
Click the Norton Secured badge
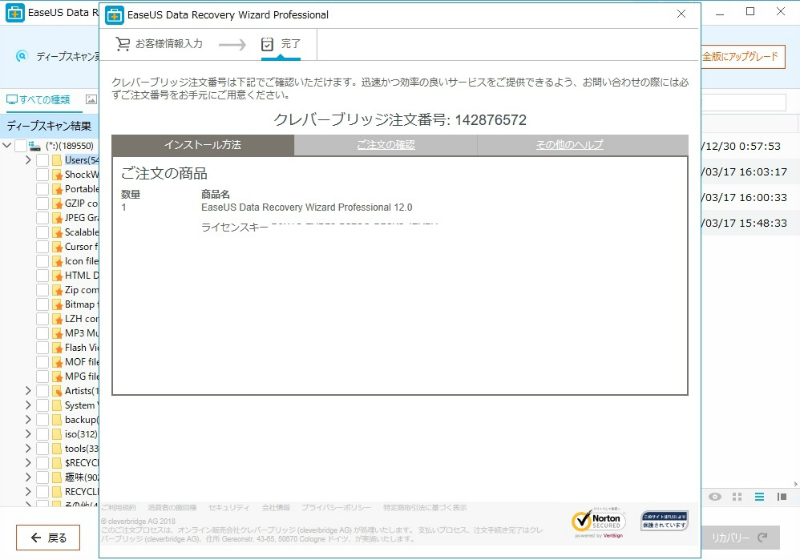coord(598,523)
